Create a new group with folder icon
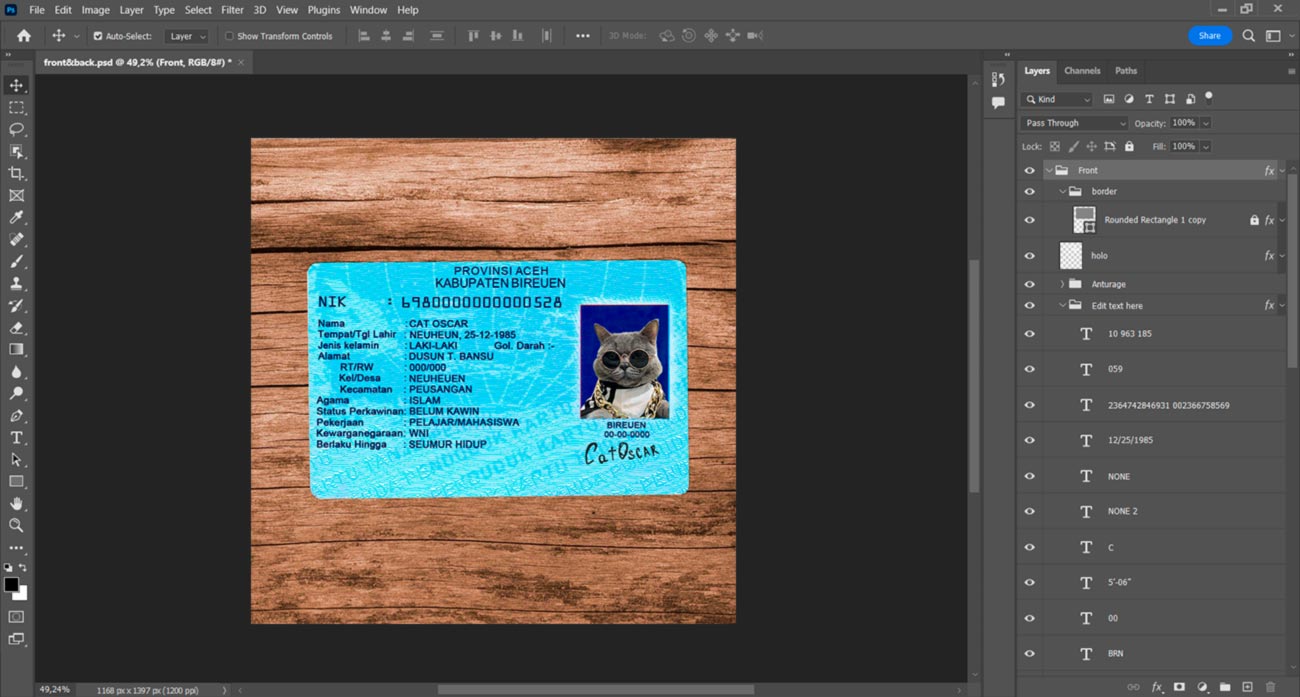This screenshot has height=697, width=1300. pos(1225,687)
